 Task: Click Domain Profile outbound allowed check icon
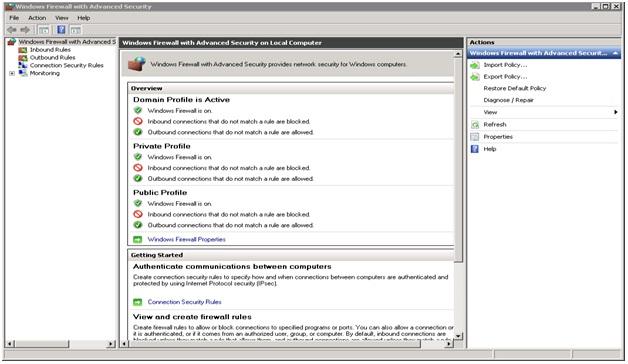(138, 132)
